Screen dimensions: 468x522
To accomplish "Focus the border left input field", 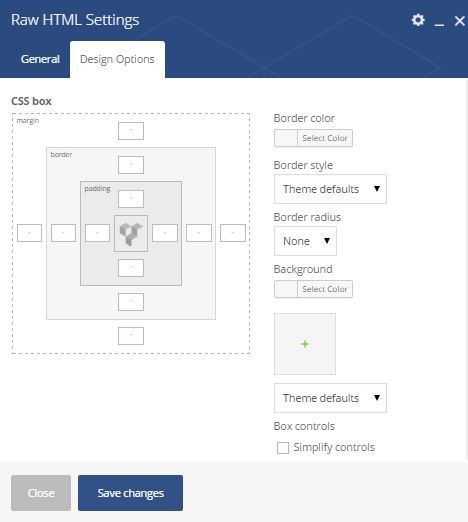I will click(x=63, y=233).
